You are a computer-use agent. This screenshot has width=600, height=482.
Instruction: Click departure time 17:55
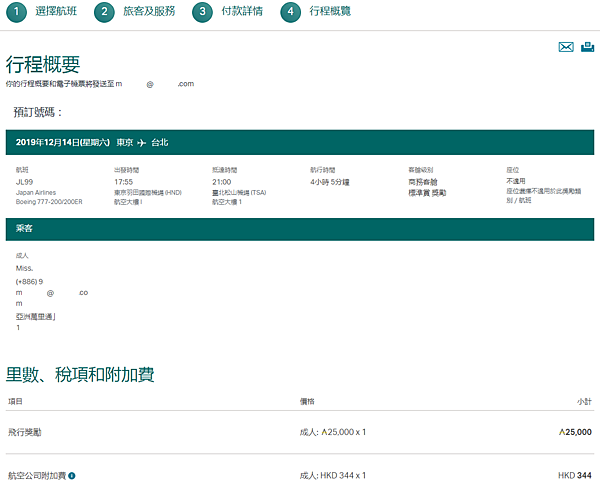(124, 182)
